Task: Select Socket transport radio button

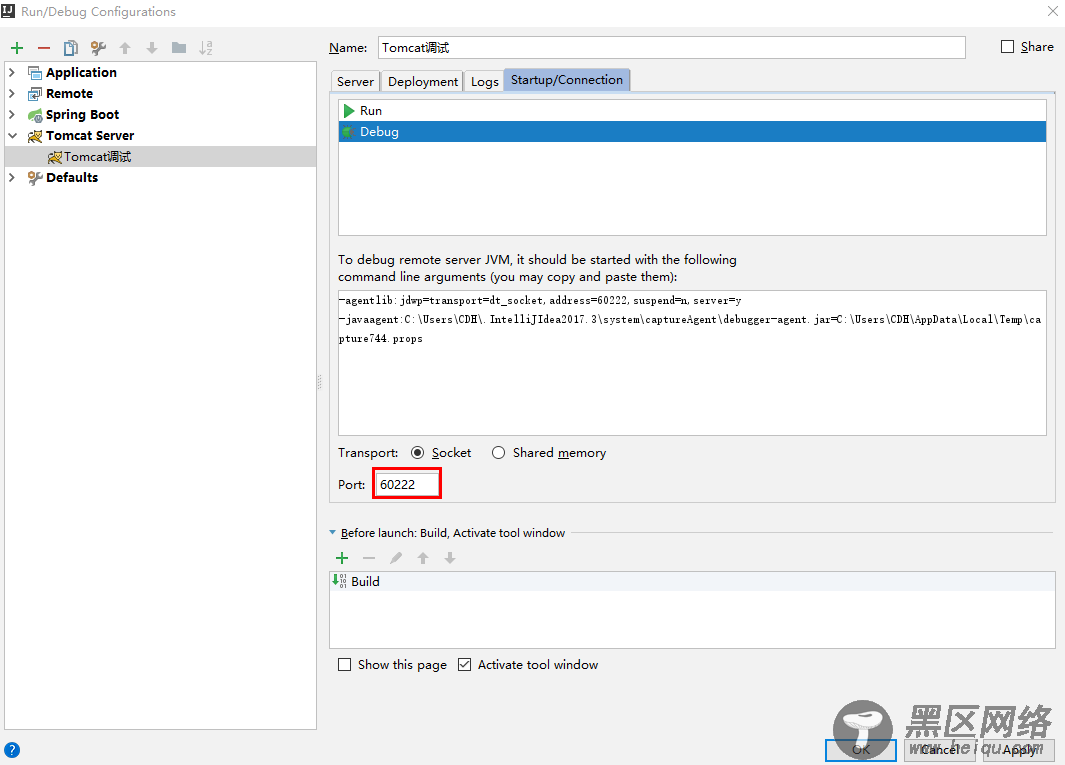Action: pos(418,452)
